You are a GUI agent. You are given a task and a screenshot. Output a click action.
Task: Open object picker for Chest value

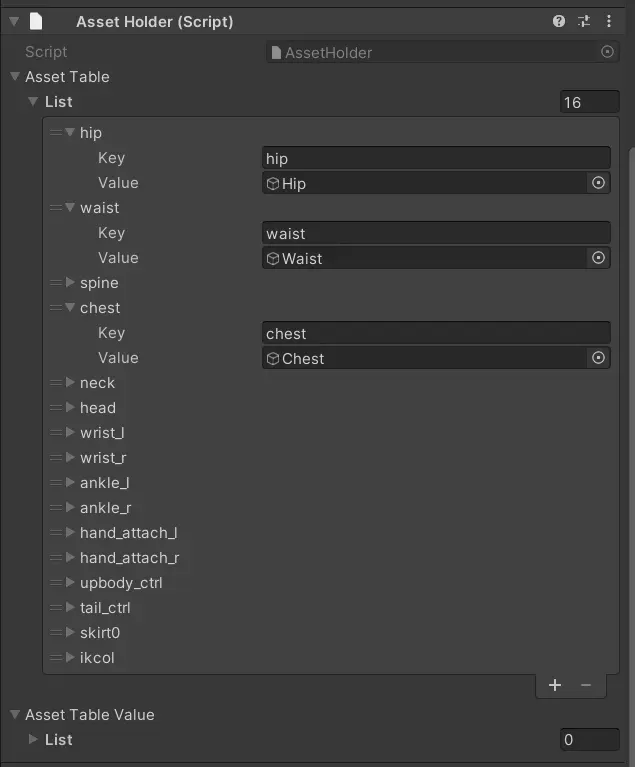pyautogui.click(x=598, y=358)
